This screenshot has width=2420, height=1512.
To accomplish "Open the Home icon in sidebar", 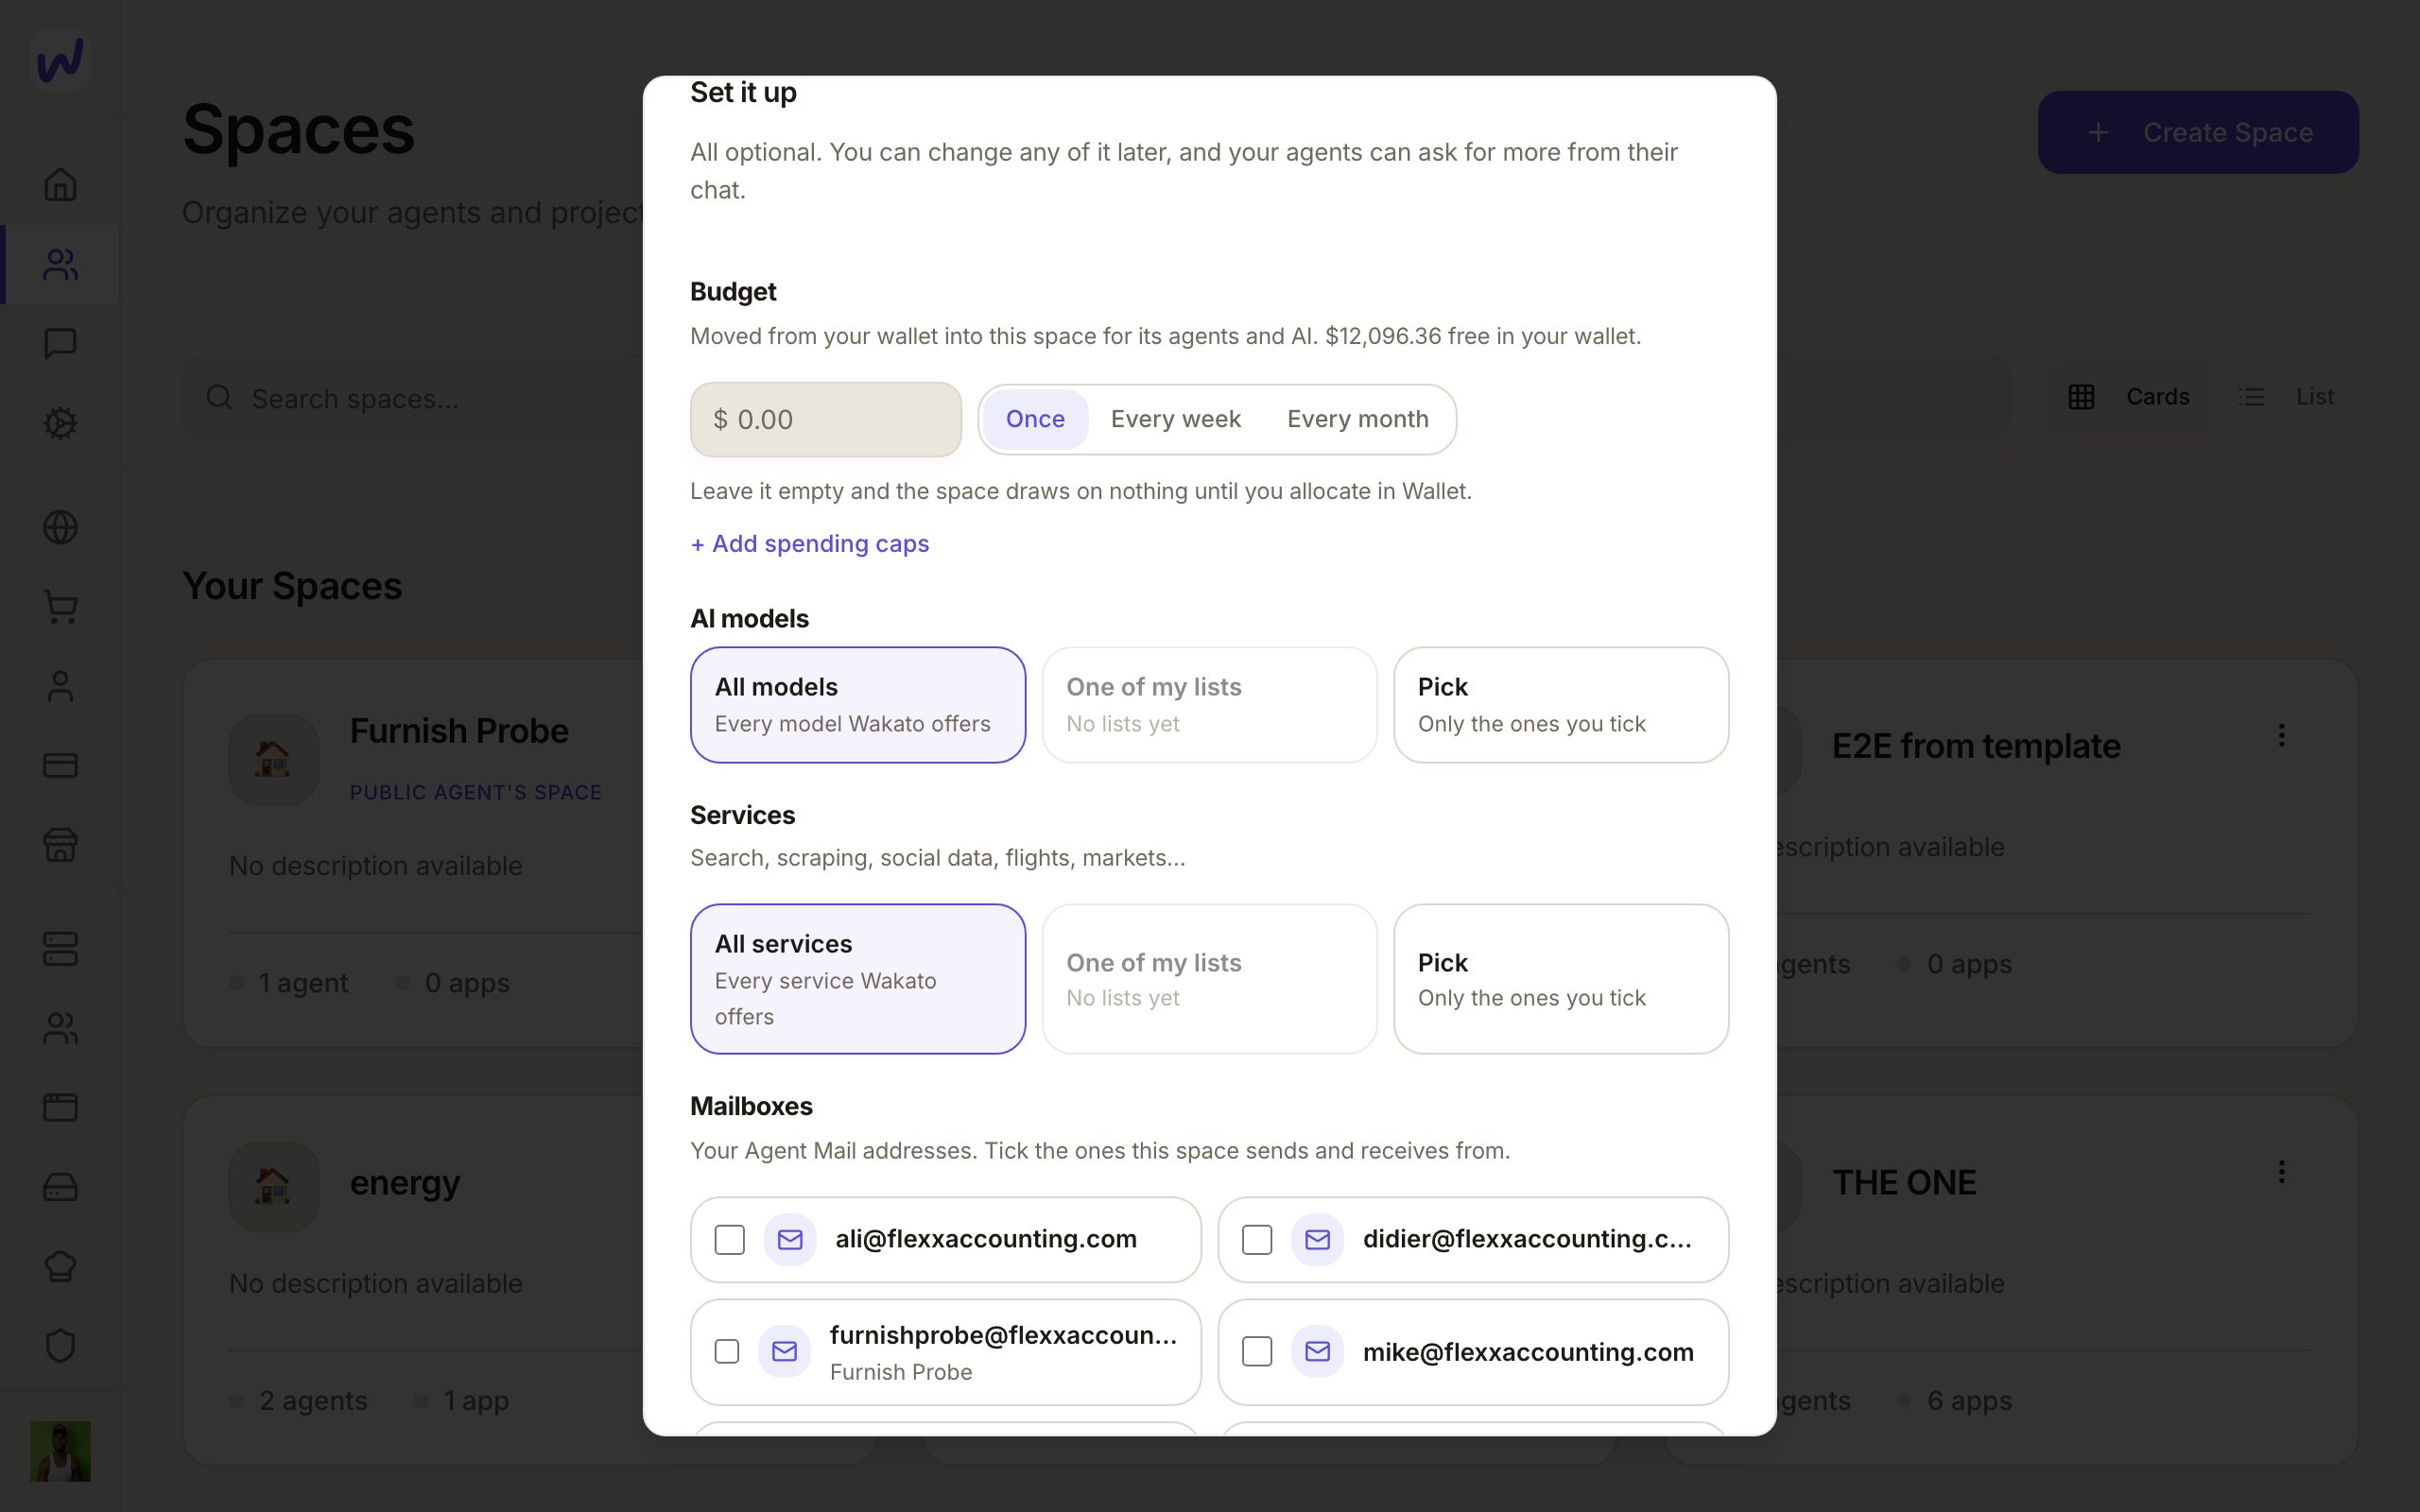I will [60, 184].
